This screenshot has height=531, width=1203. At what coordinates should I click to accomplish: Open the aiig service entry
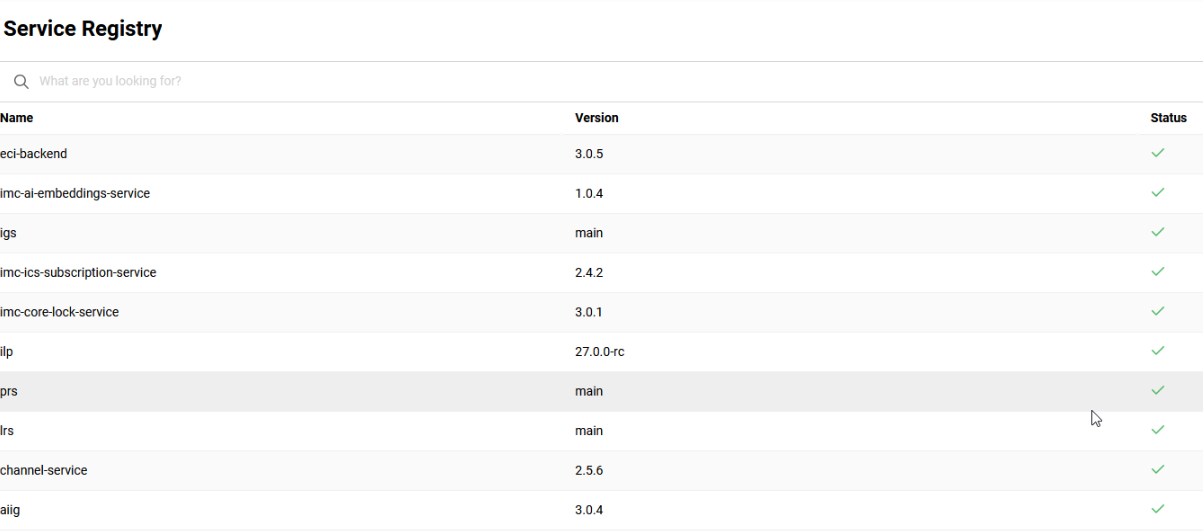tap(10, 510)
